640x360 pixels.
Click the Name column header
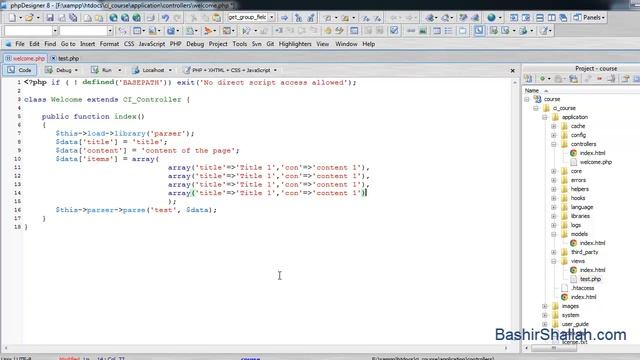coord(531,91)
